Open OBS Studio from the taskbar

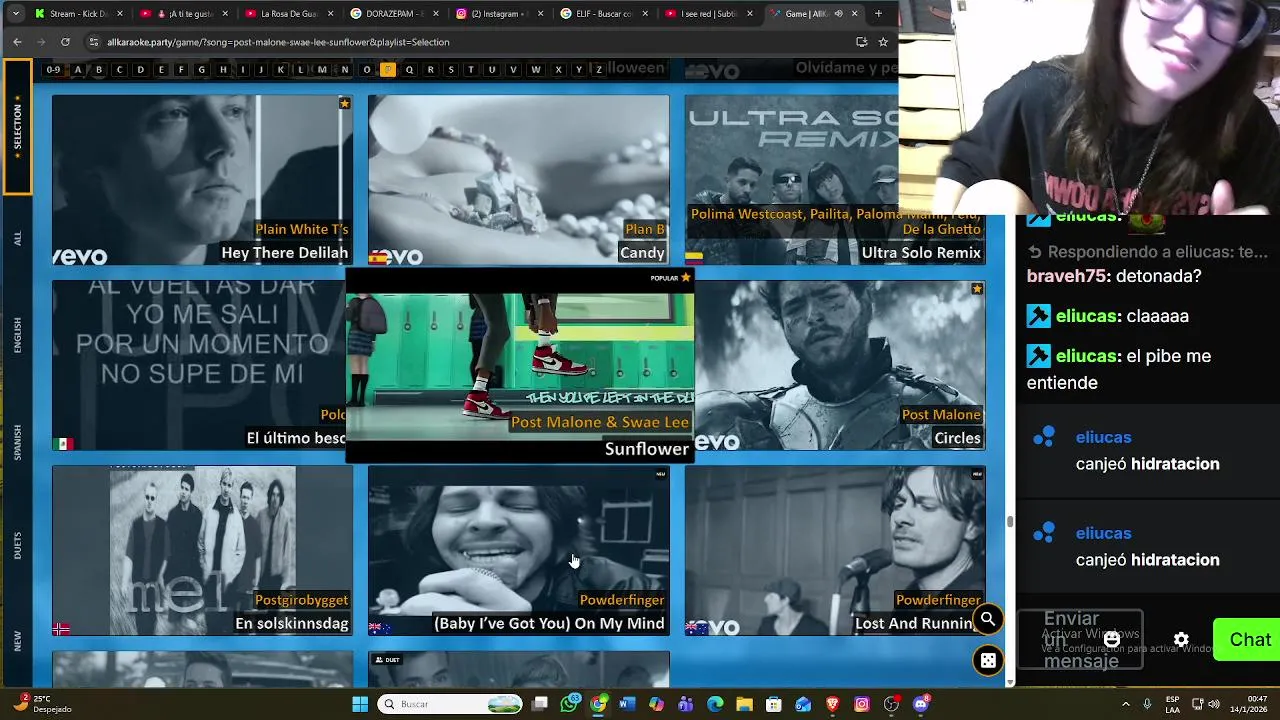[x=891, y=704]
